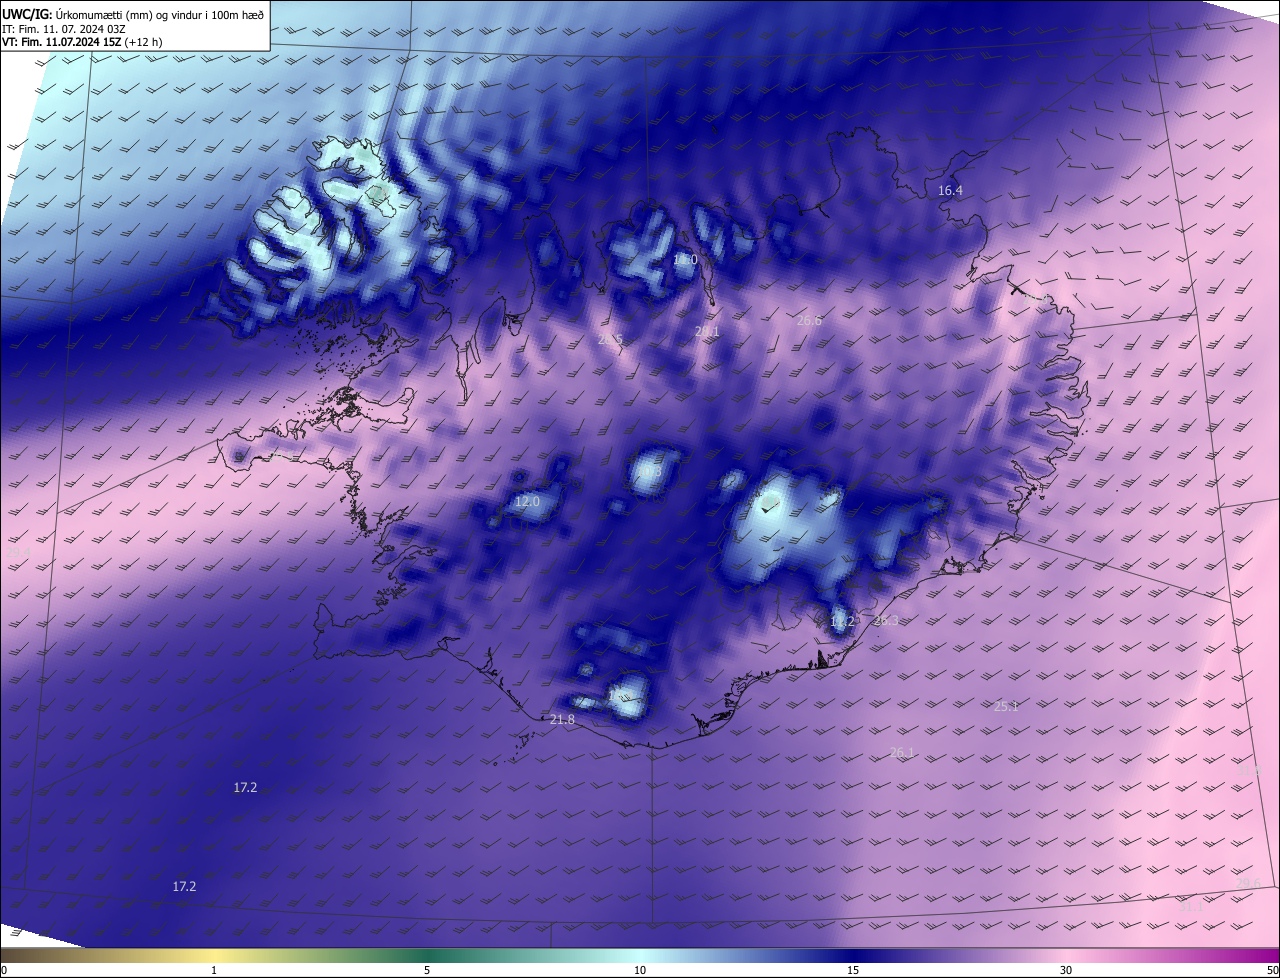The image size is (1280, 978).
Task: Click the 50 tick on the color scale
Action: click(x=1272, y=970)
